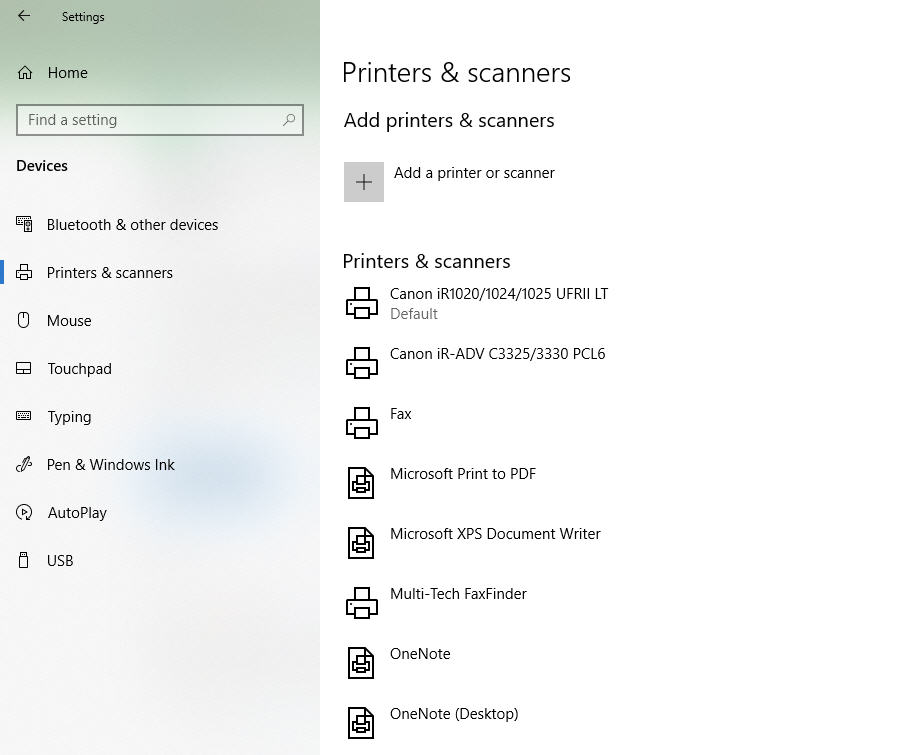Go to AutoPlay settings
Viewport: 902px width, 755px height.
[x=77, y=513]
